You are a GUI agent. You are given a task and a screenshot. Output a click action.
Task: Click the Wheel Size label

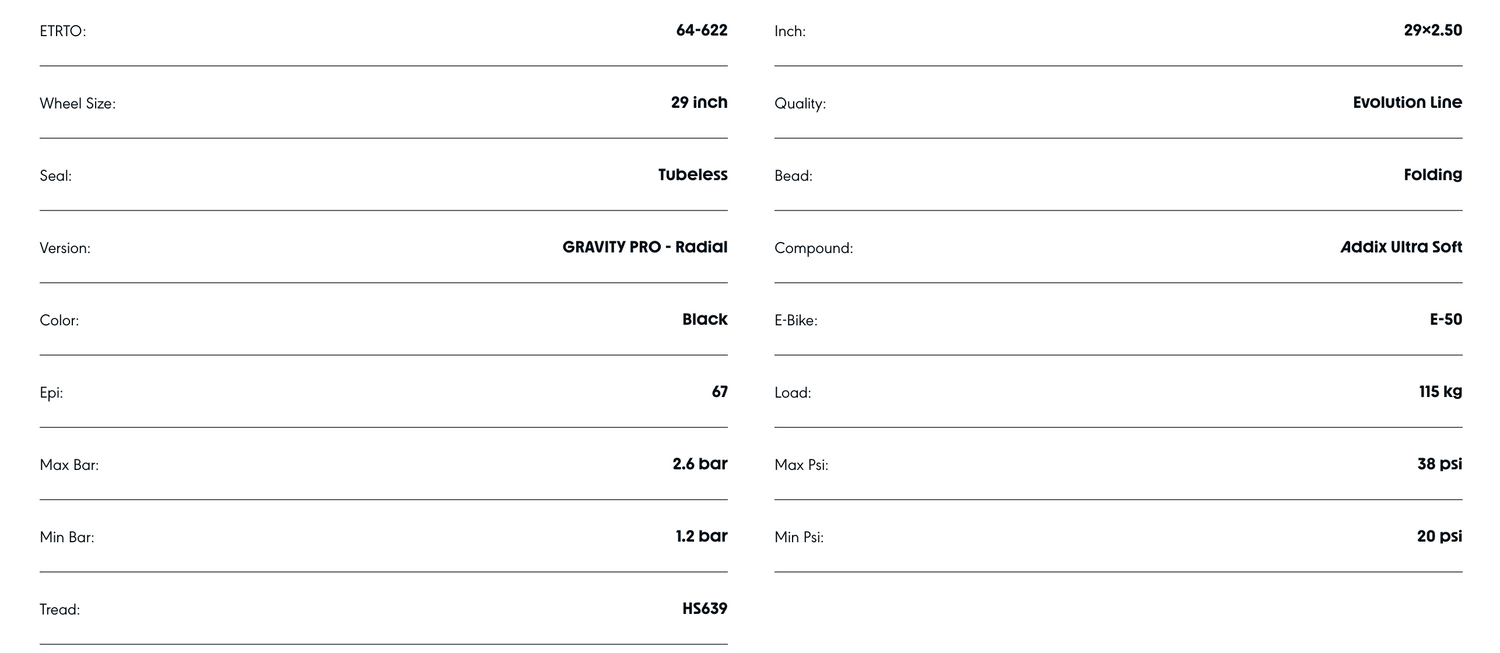(78, 103)
